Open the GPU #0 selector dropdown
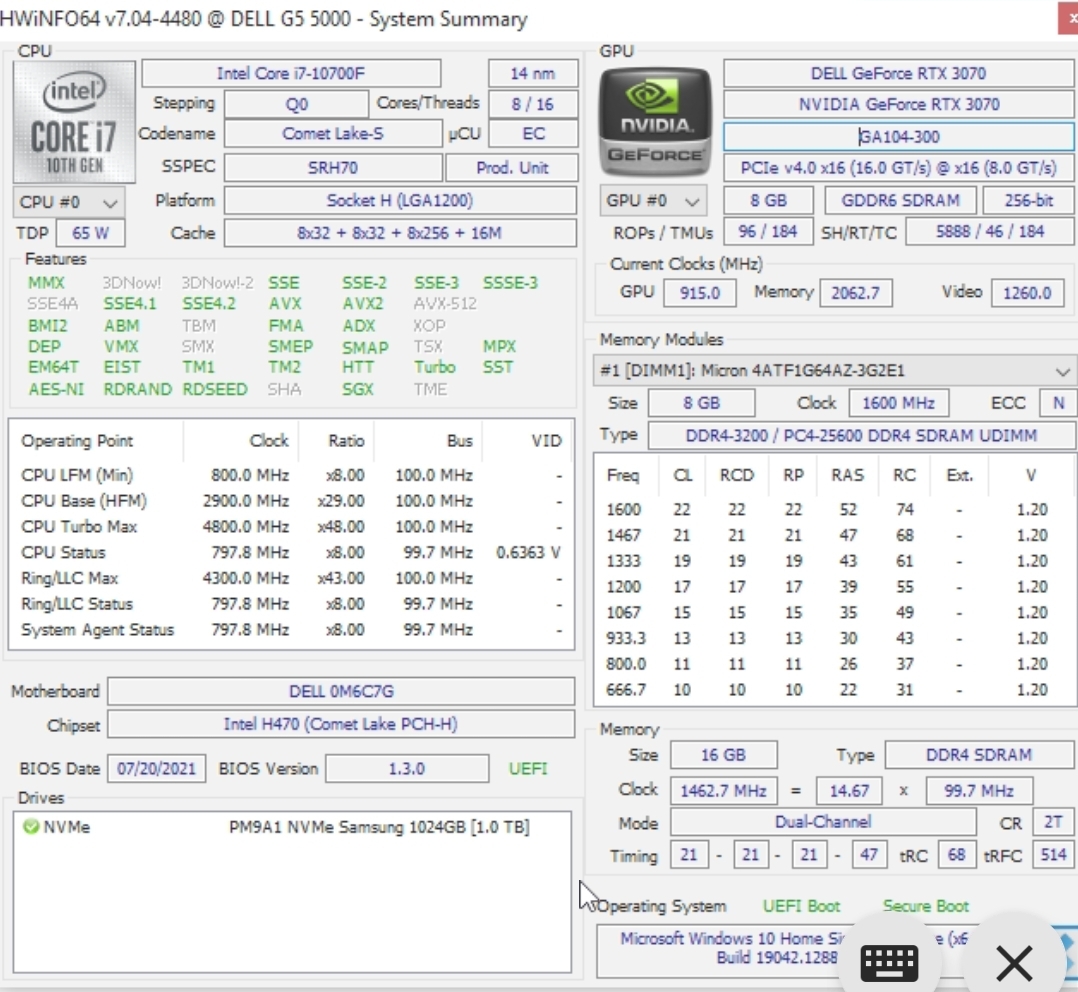This screenshot has width=1078, height=992. point(653,201)
